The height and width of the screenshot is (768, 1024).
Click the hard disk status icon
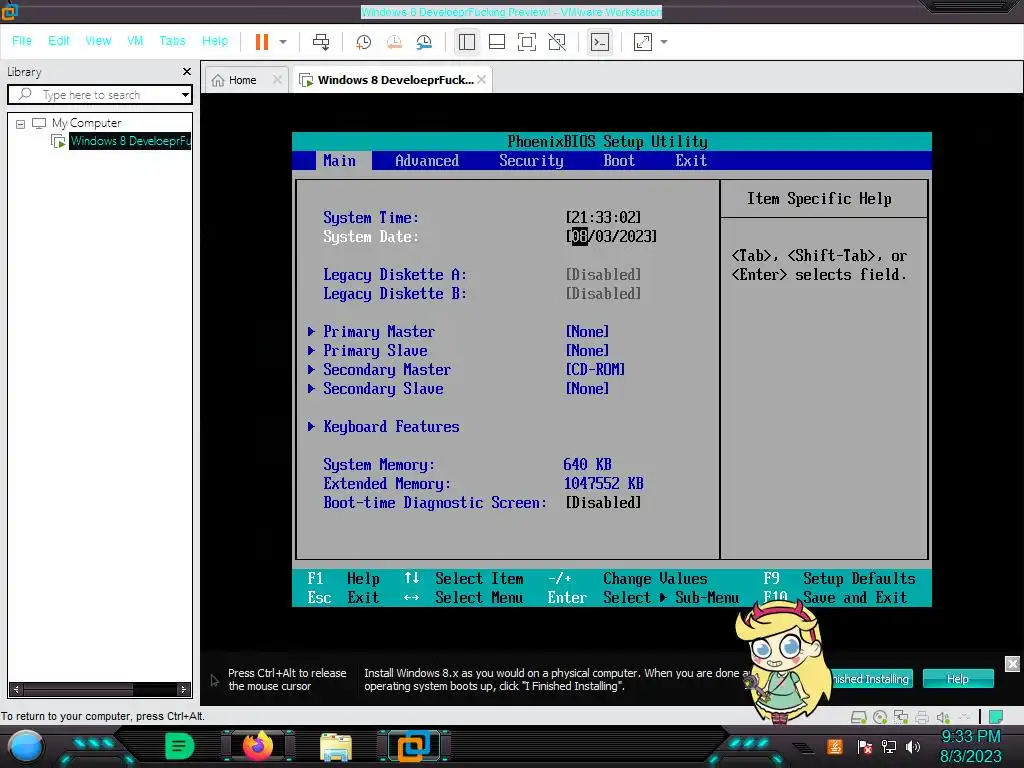tap(859, 718)
